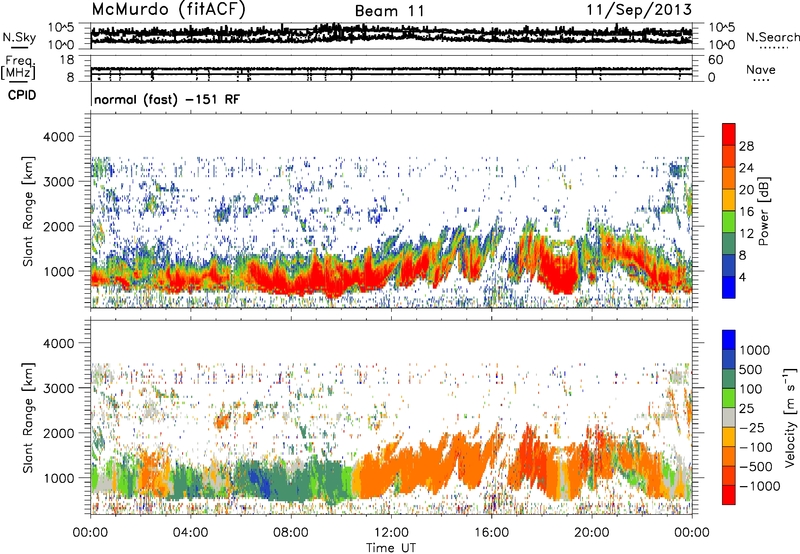Click the frequency trace in Freq panel
The image size is (800, 554).
(391, 69)
